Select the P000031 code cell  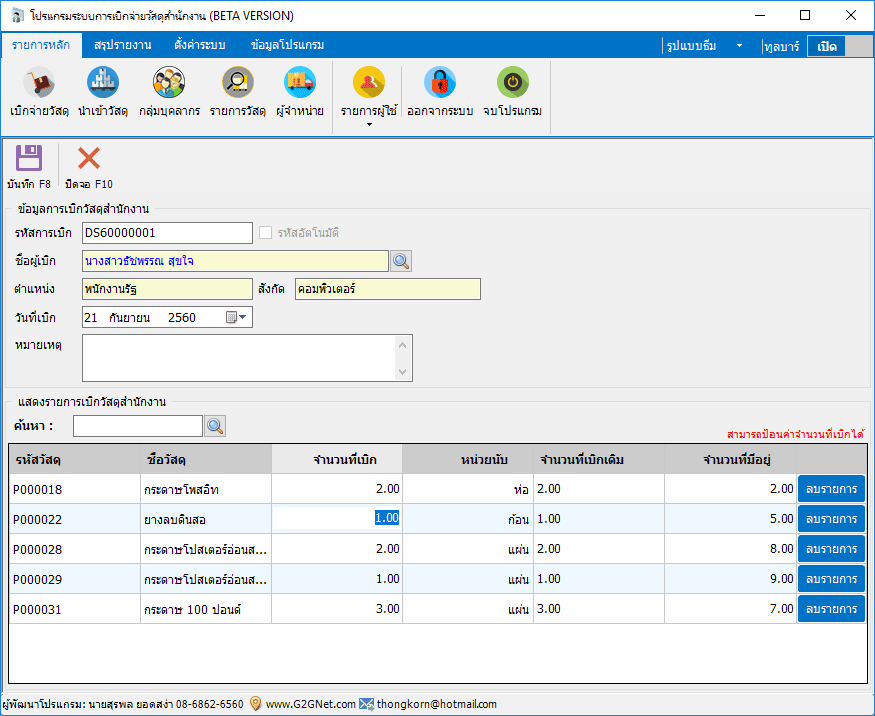[x=75, y=609]
